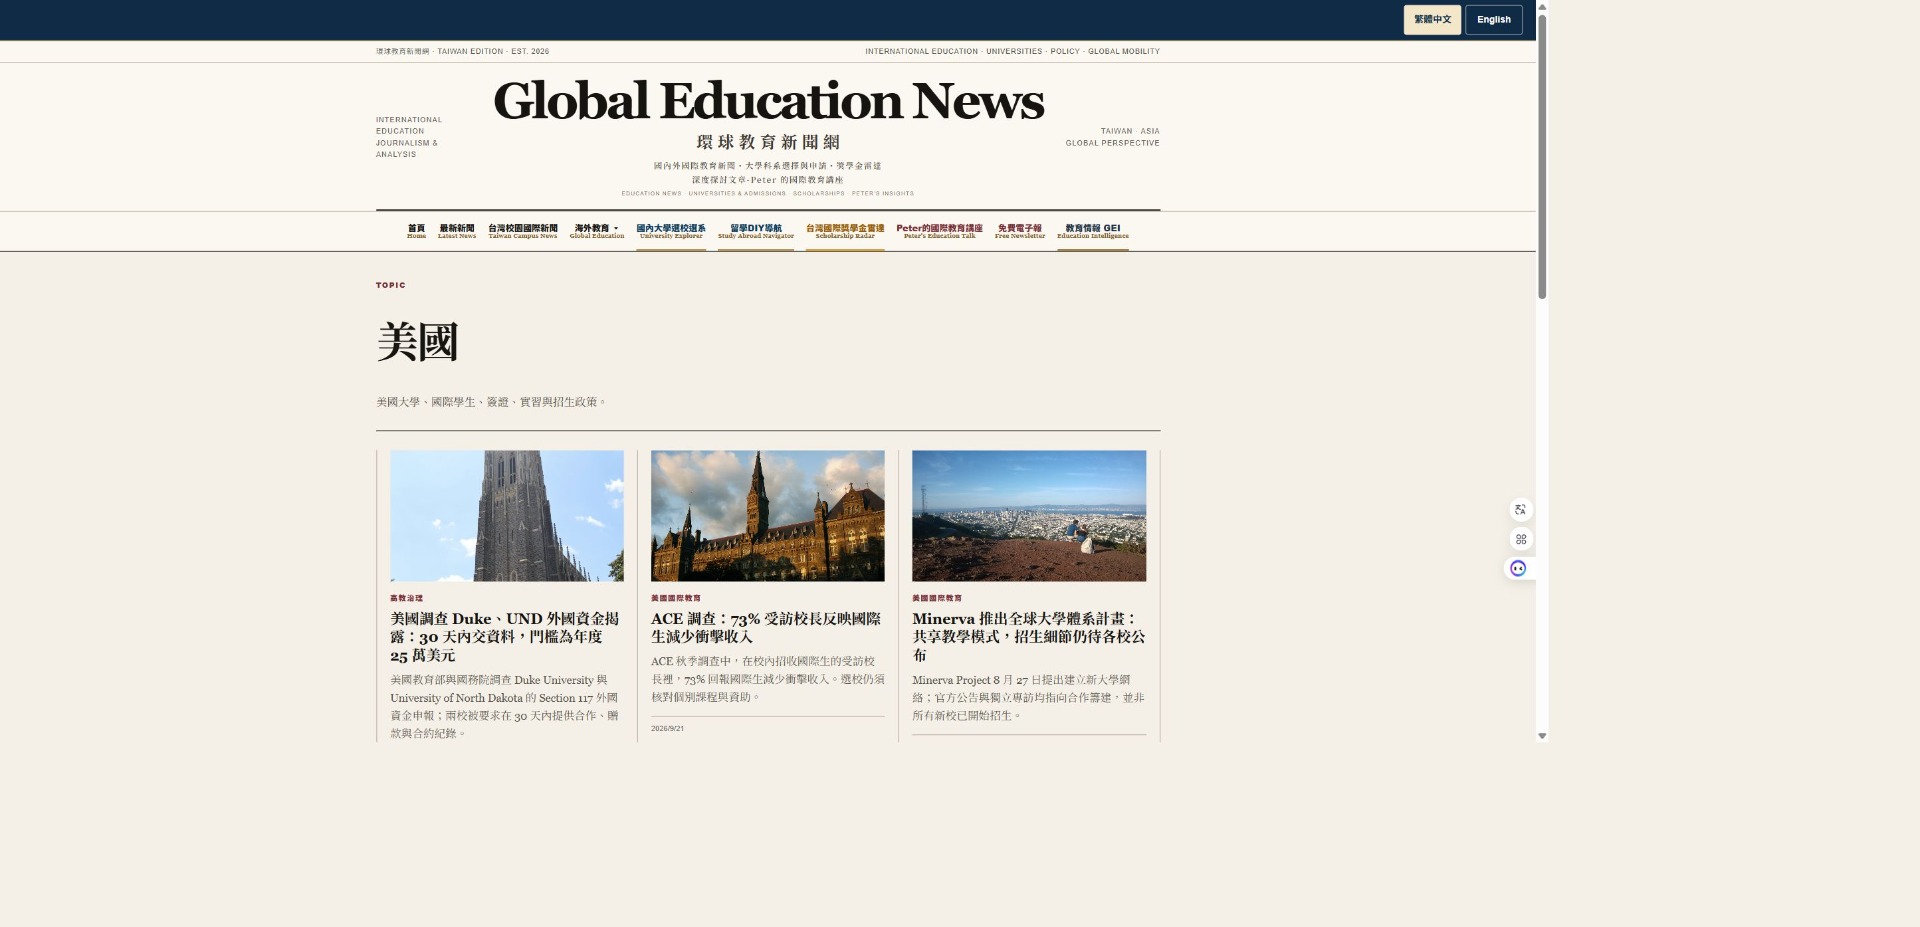
Task: Click the scrollbar down arrow
Action: (1542, 736)
